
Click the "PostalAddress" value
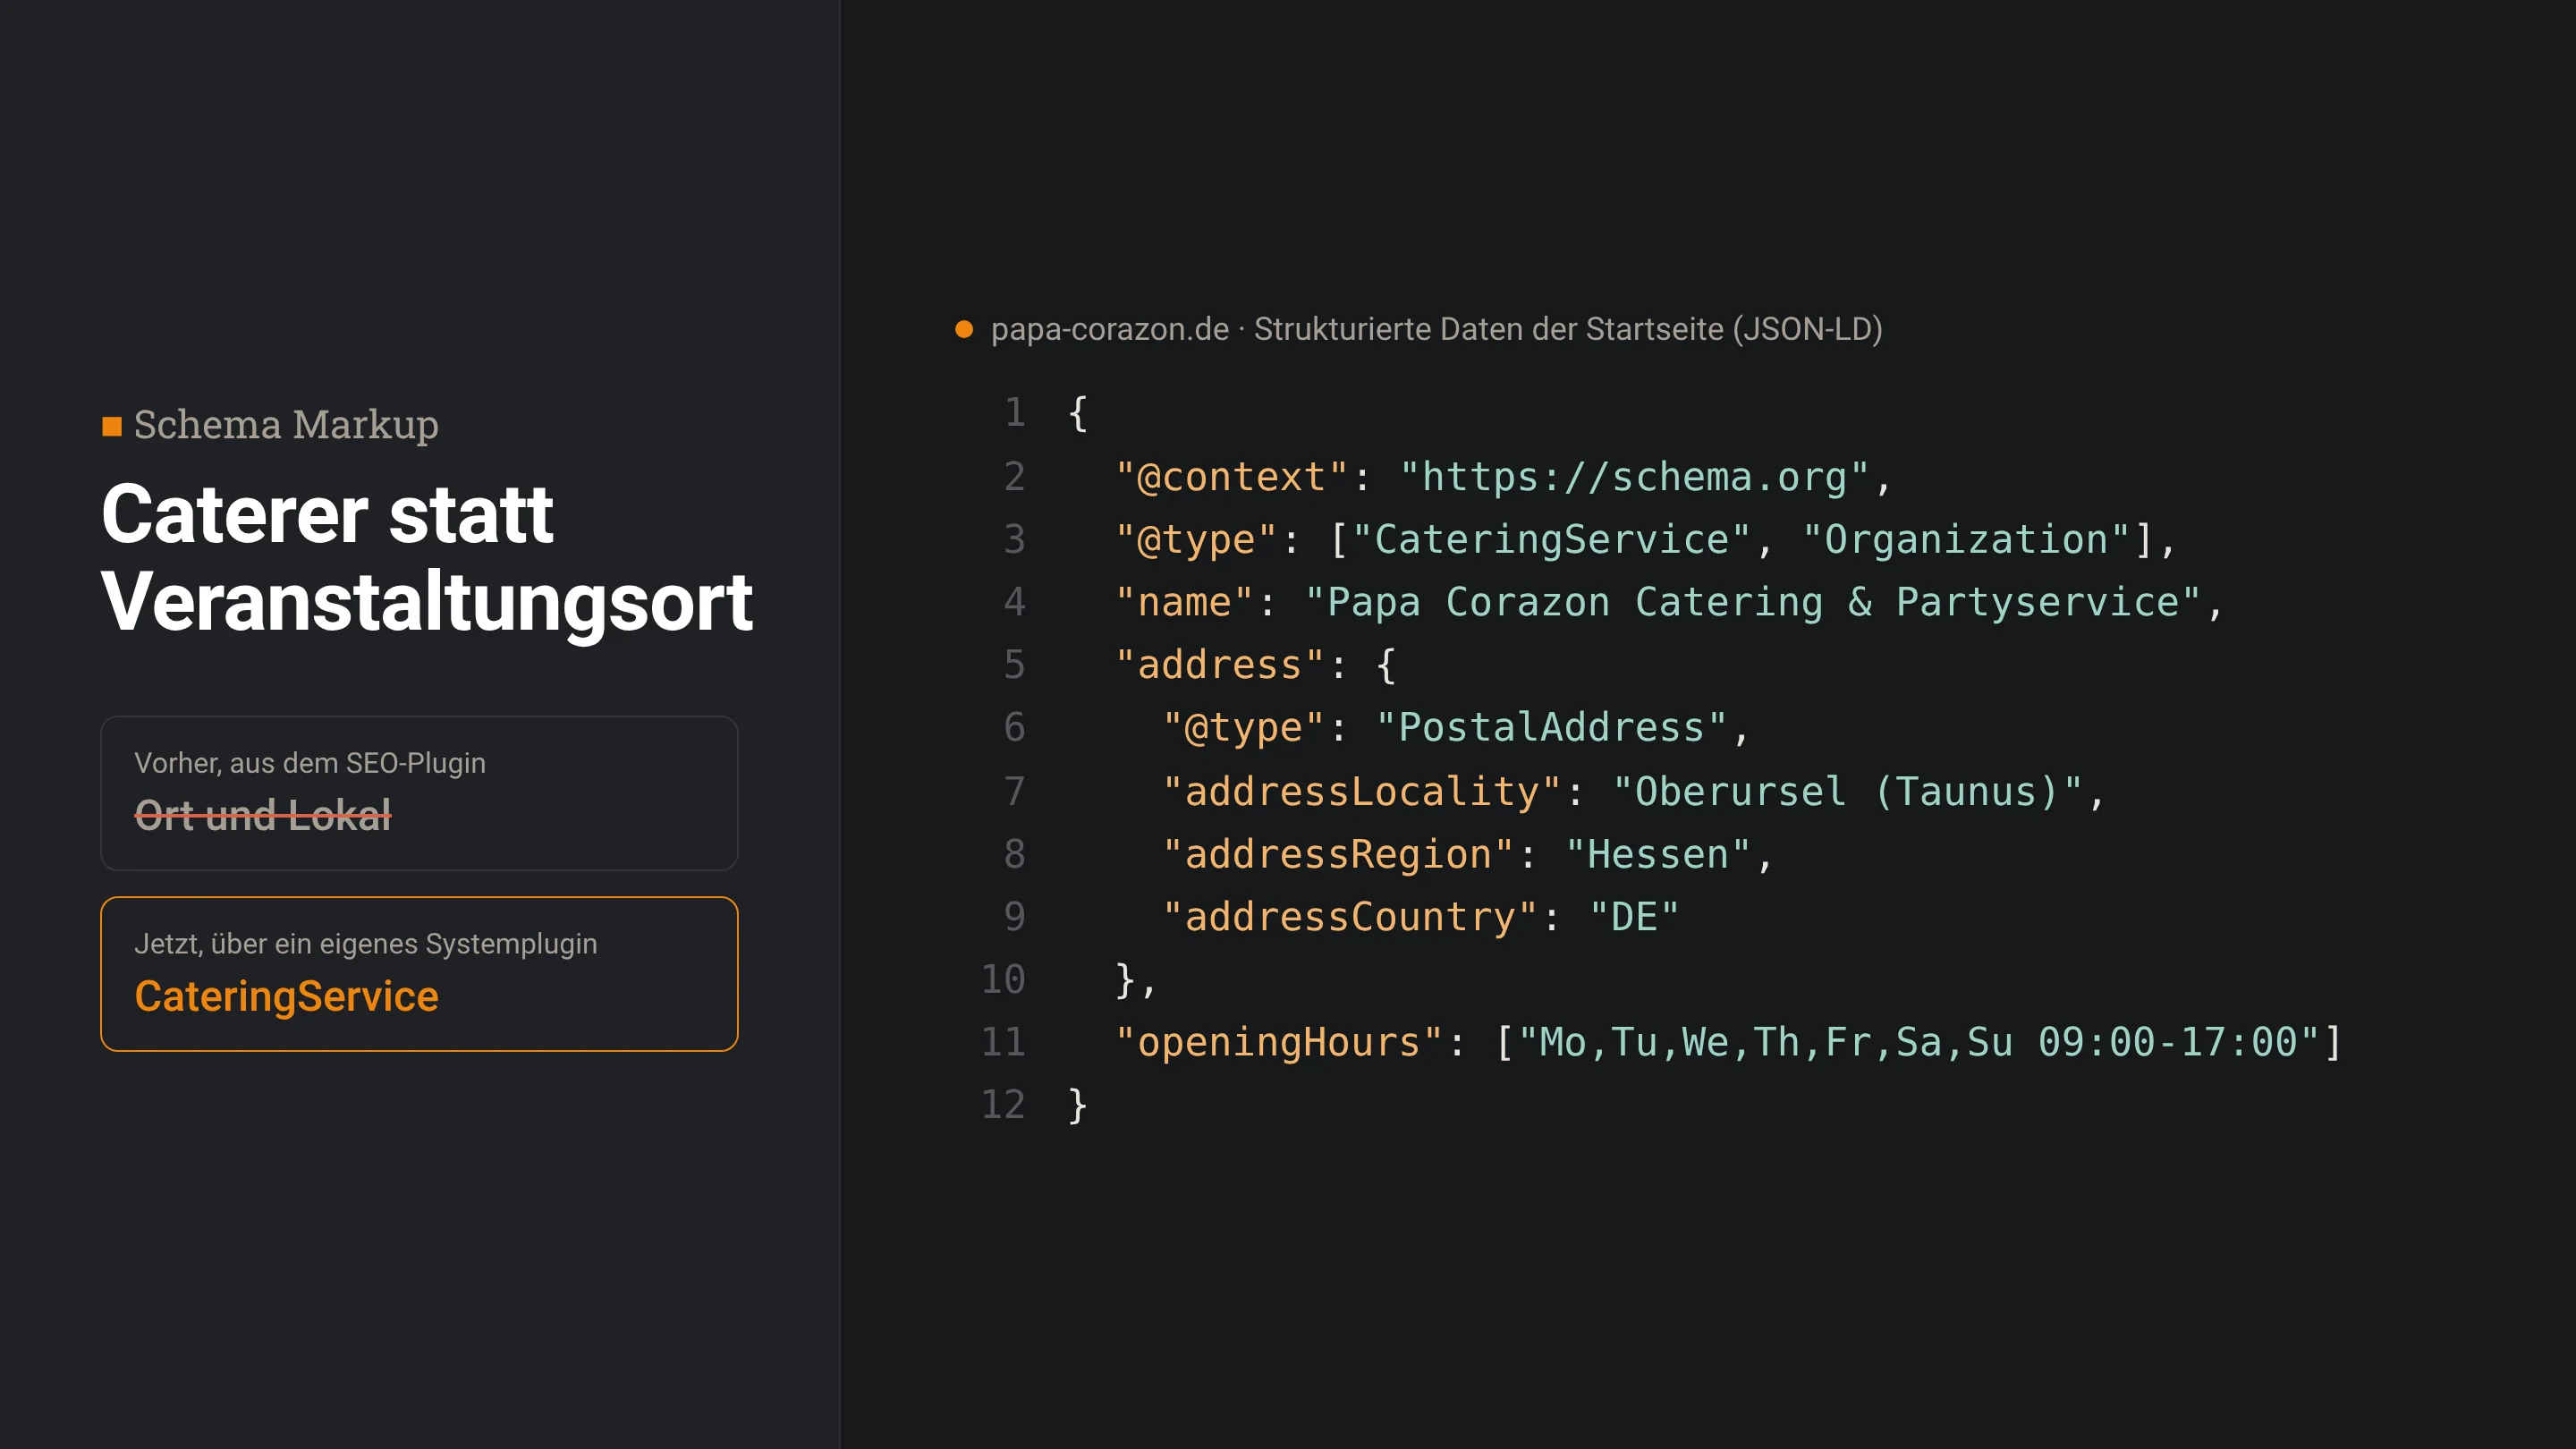point(1551,728)
